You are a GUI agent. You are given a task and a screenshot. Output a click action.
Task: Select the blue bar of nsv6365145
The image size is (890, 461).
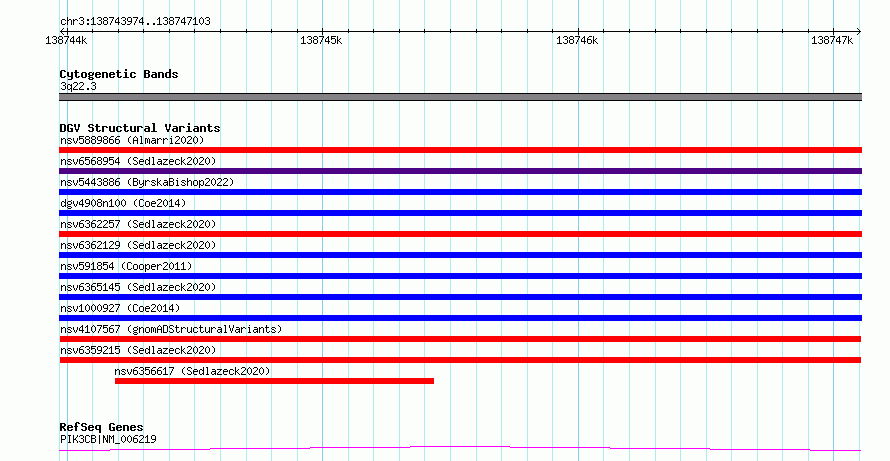460,297
